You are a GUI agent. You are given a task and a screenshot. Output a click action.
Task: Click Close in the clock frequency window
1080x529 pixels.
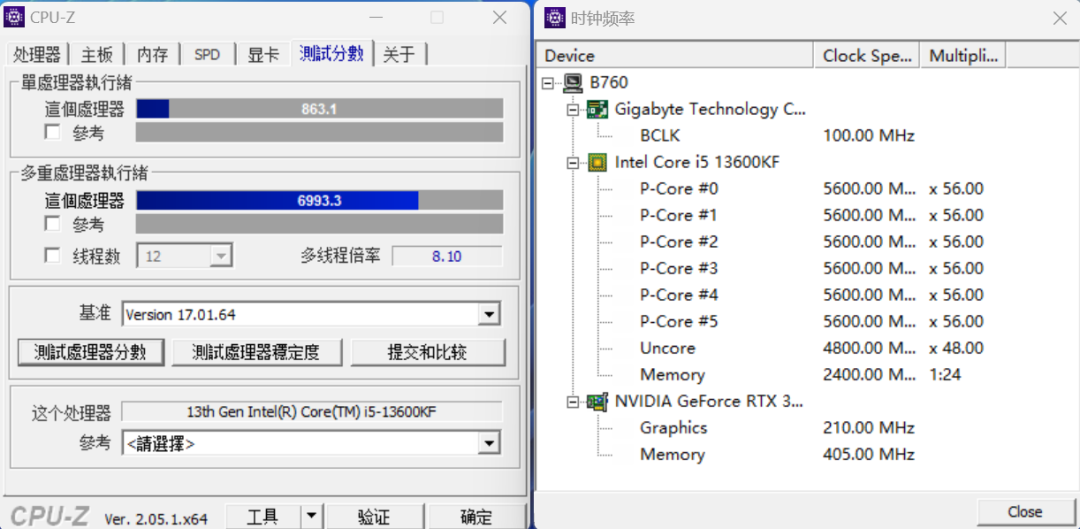pyautogui.click(x=1025, y=512)
